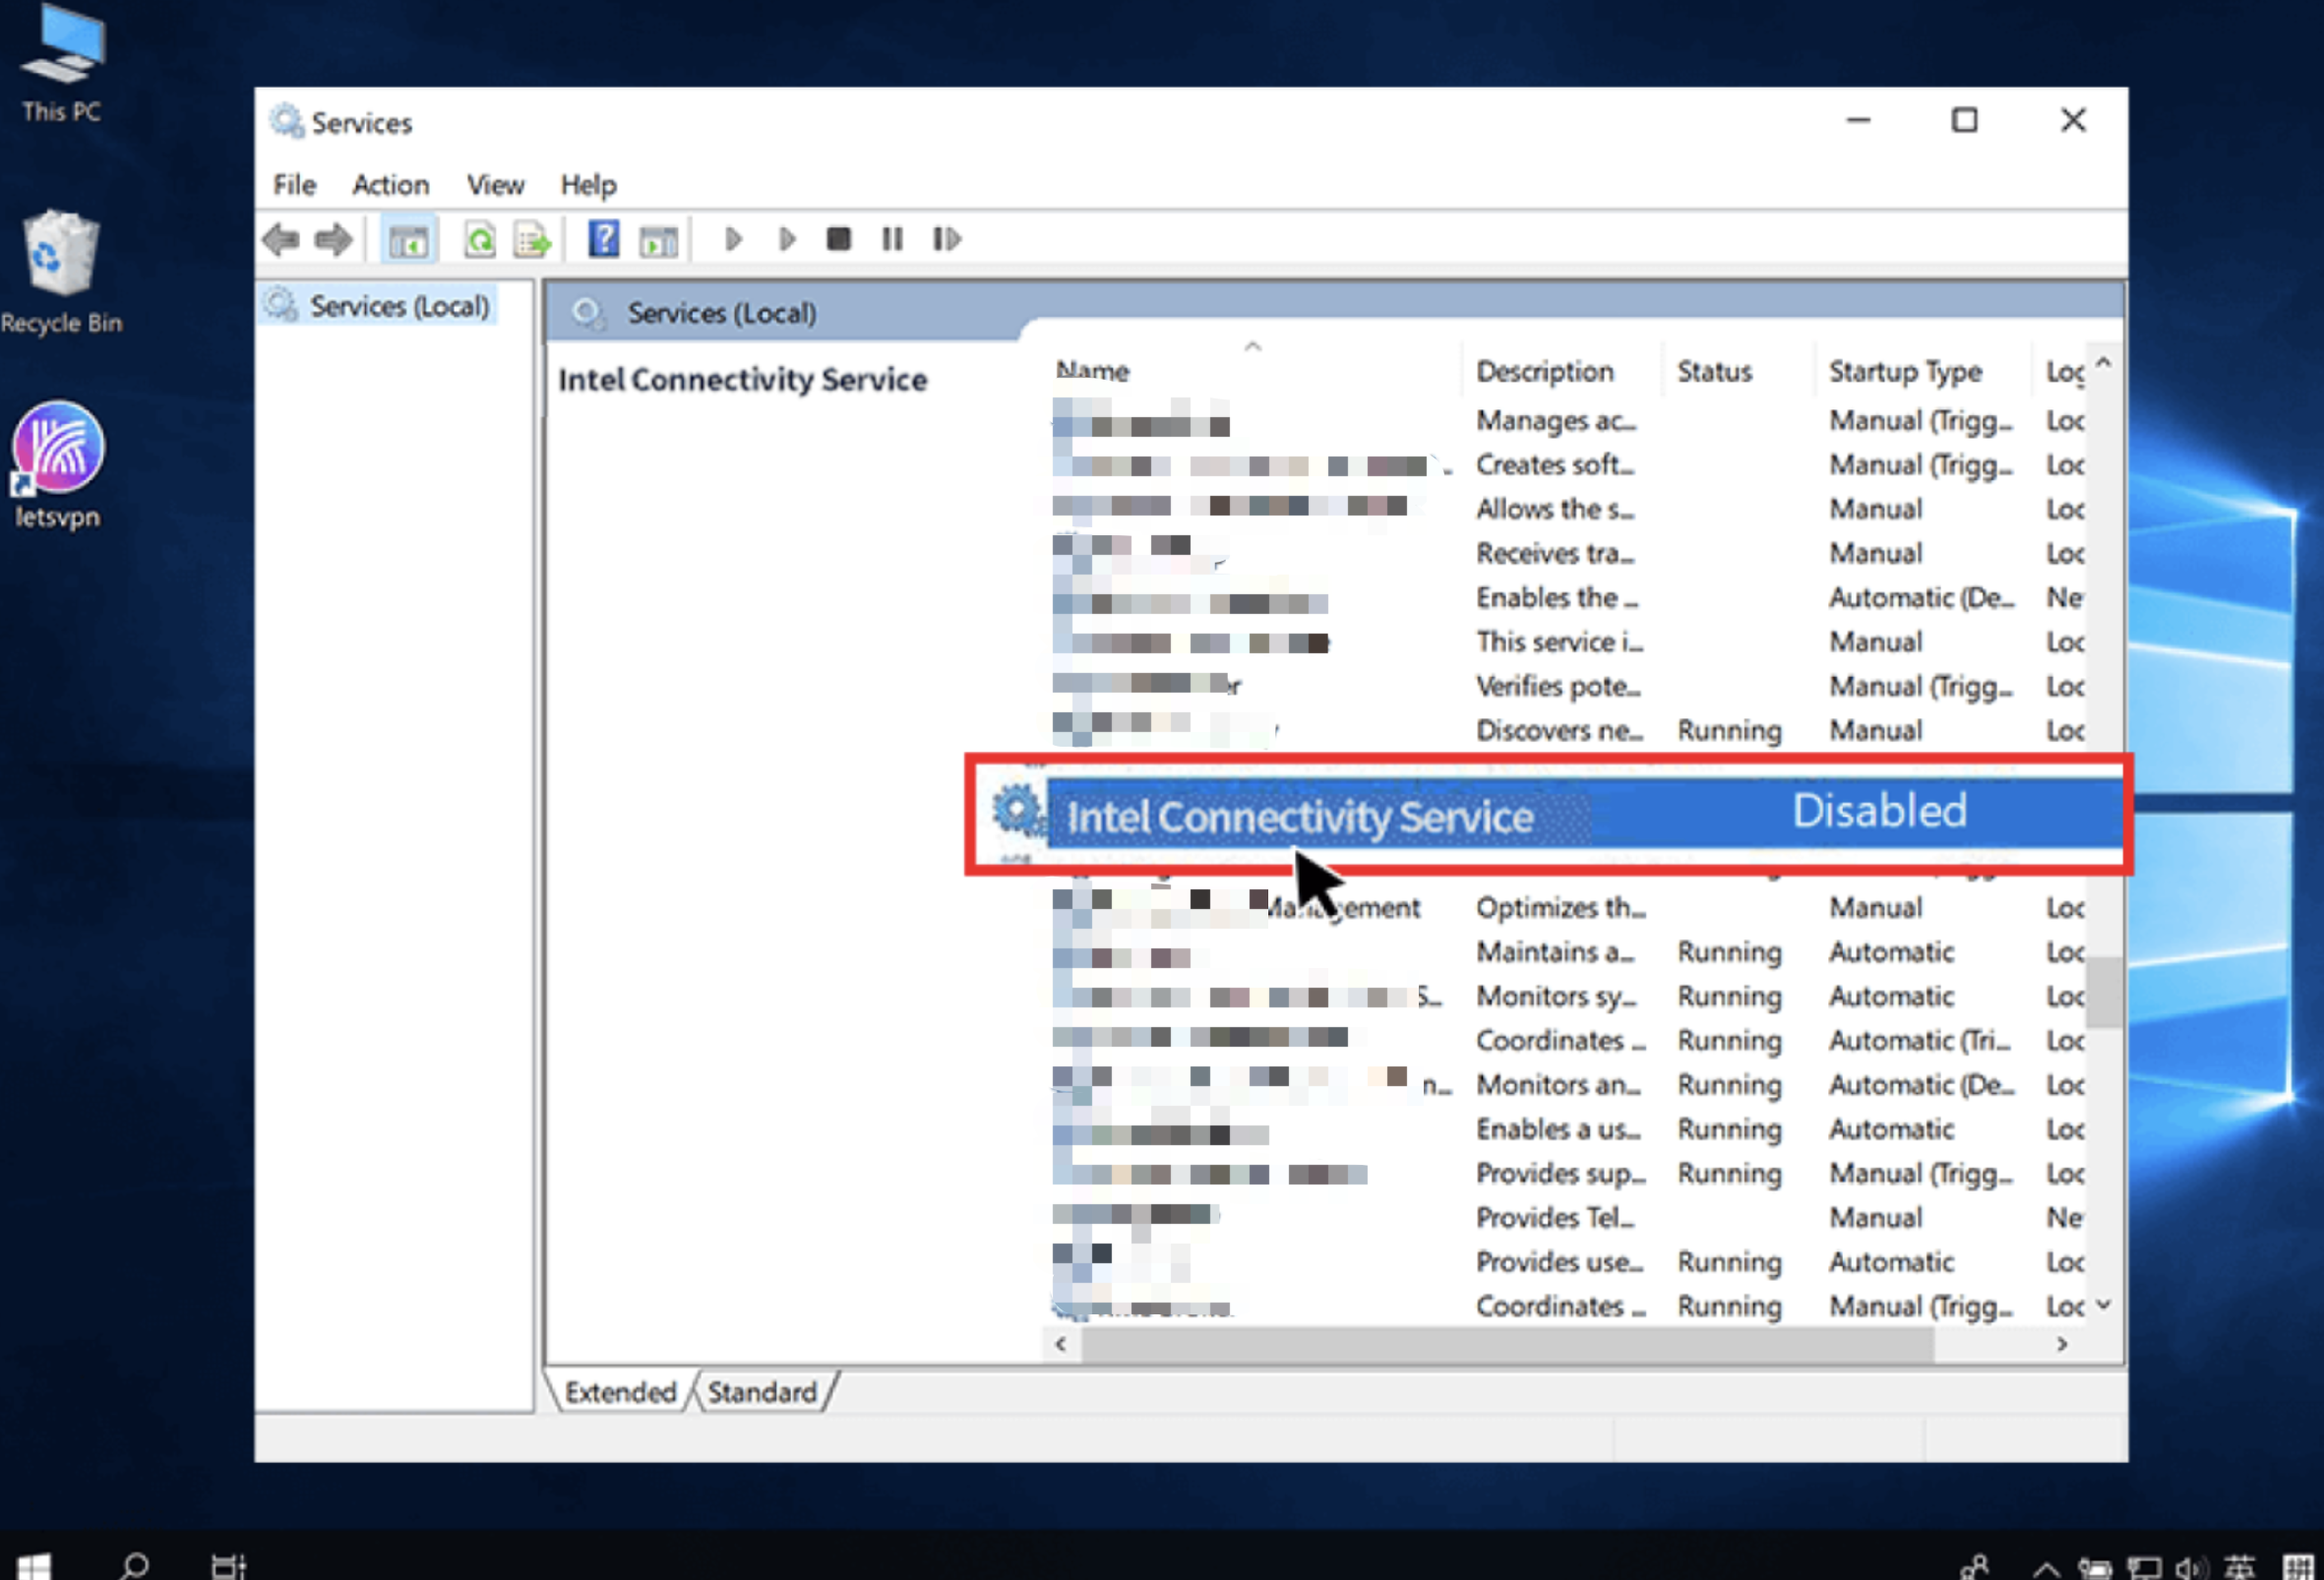Select the row described 'Provides use...'
This screenshot has width=2324, height=1580.
point(1568,1262)
